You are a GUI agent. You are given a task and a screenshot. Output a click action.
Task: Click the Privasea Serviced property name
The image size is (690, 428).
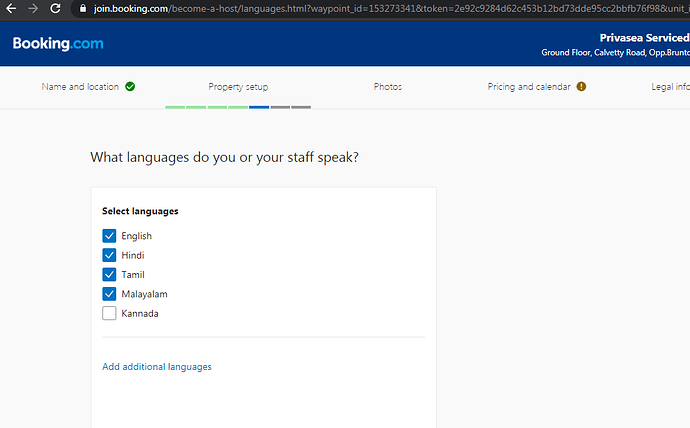(x=645, y=38)
